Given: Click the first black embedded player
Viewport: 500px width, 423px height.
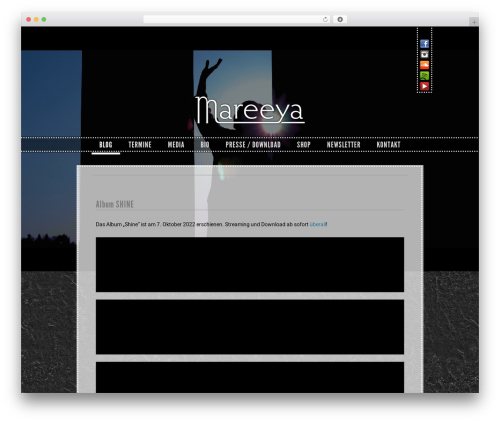Looking at the screenshot, I should (250, 265).
